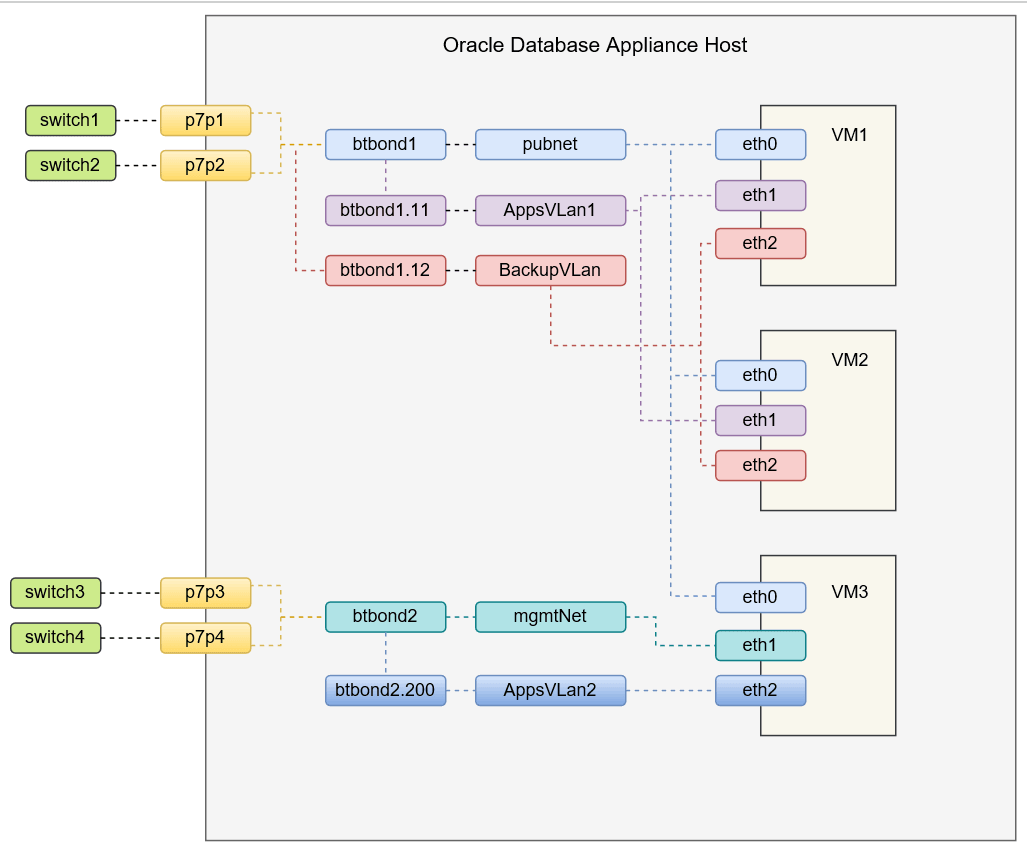Enable the BackupVLan network node
This screenshot has height=854, width=1027.
click(x=550, y=270)
